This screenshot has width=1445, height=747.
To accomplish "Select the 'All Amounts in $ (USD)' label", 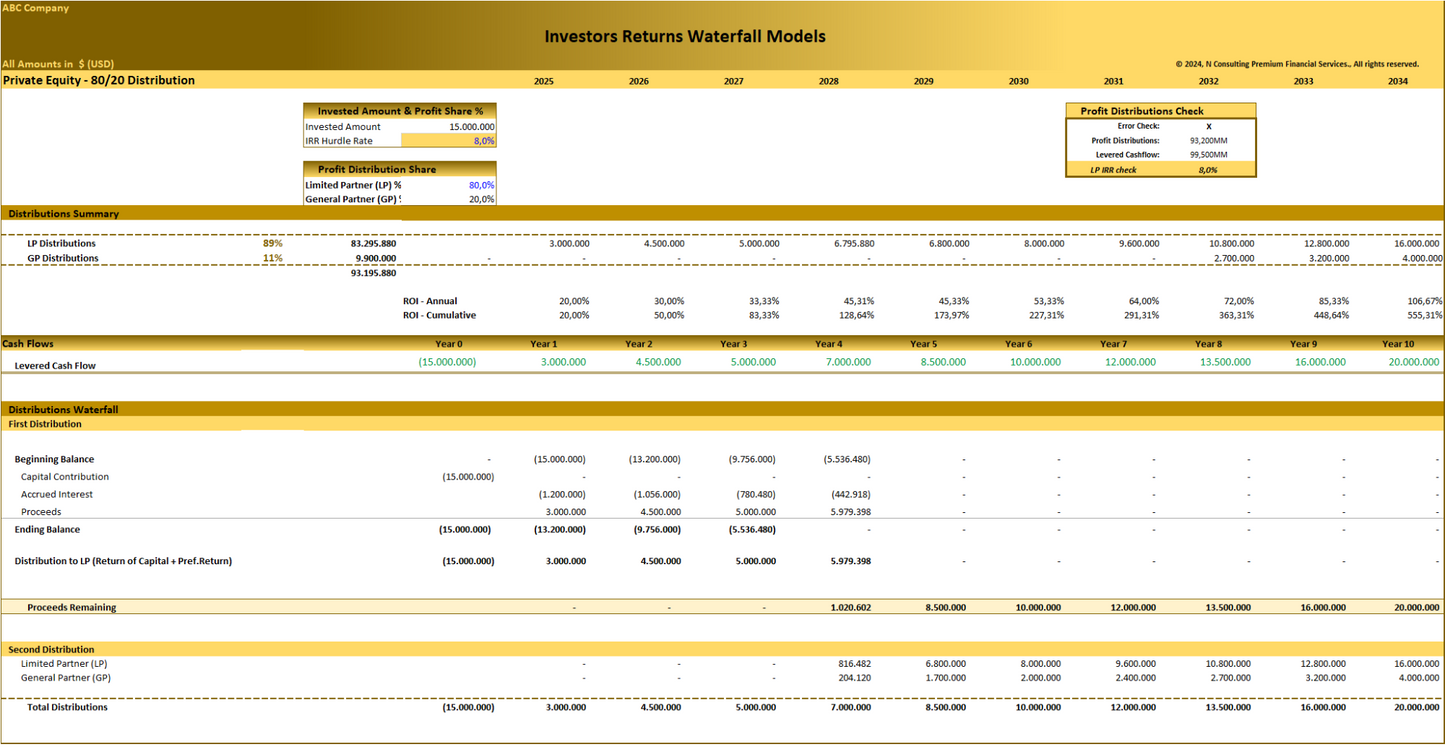I will (58, 64).
